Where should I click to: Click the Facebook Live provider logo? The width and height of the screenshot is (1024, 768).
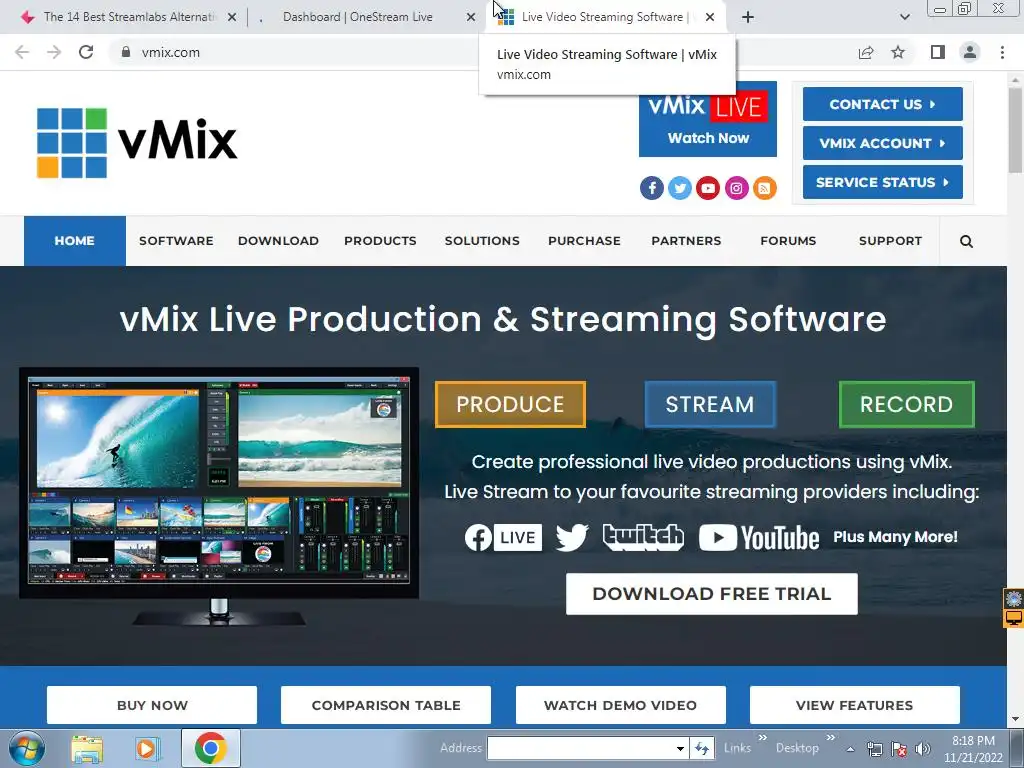click(x=503, y=537)
